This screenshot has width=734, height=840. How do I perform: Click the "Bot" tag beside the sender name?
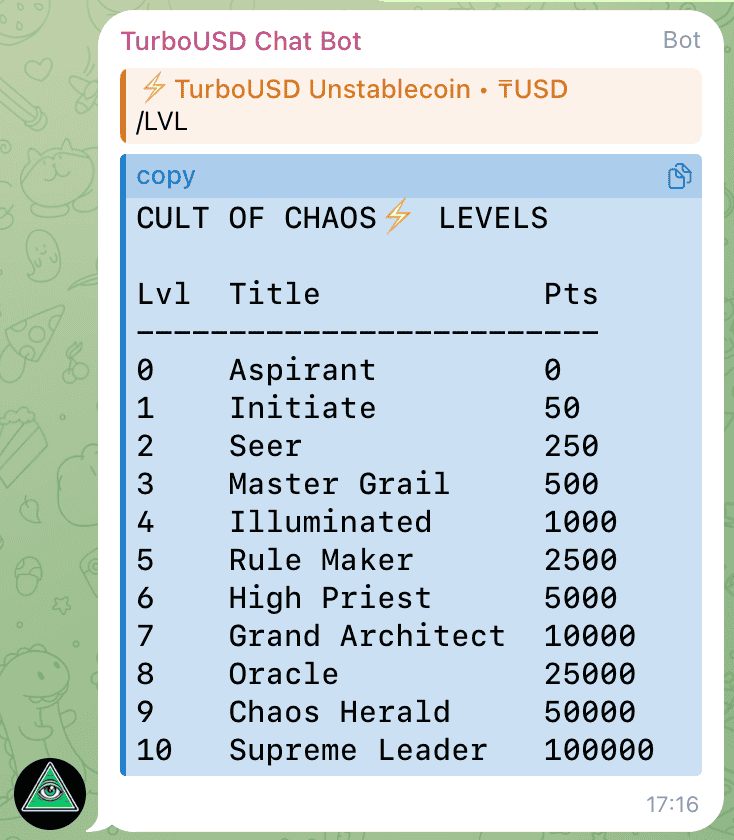click(682, 41)
